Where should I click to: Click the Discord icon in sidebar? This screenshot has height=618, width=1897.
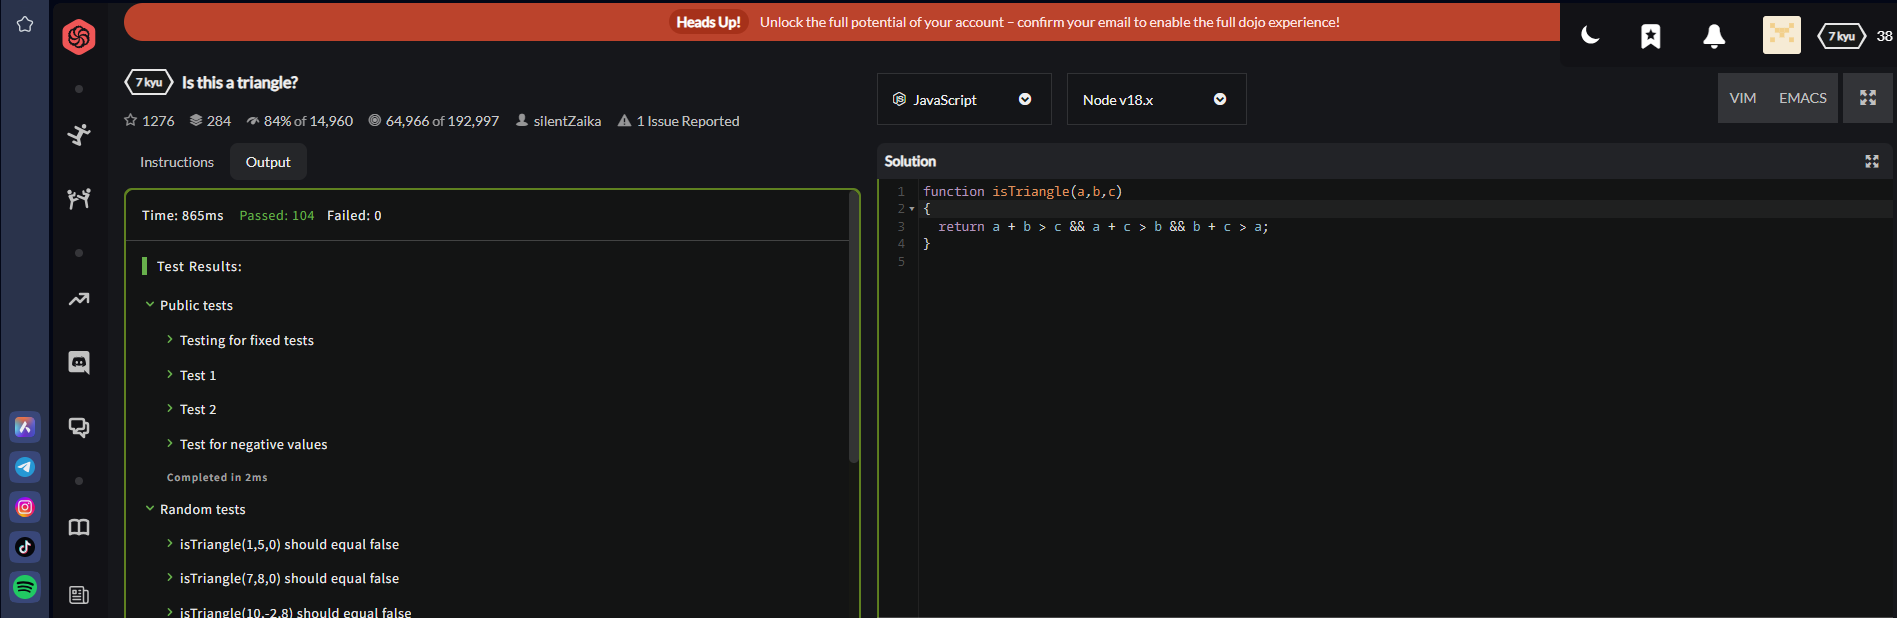point(79,362)
